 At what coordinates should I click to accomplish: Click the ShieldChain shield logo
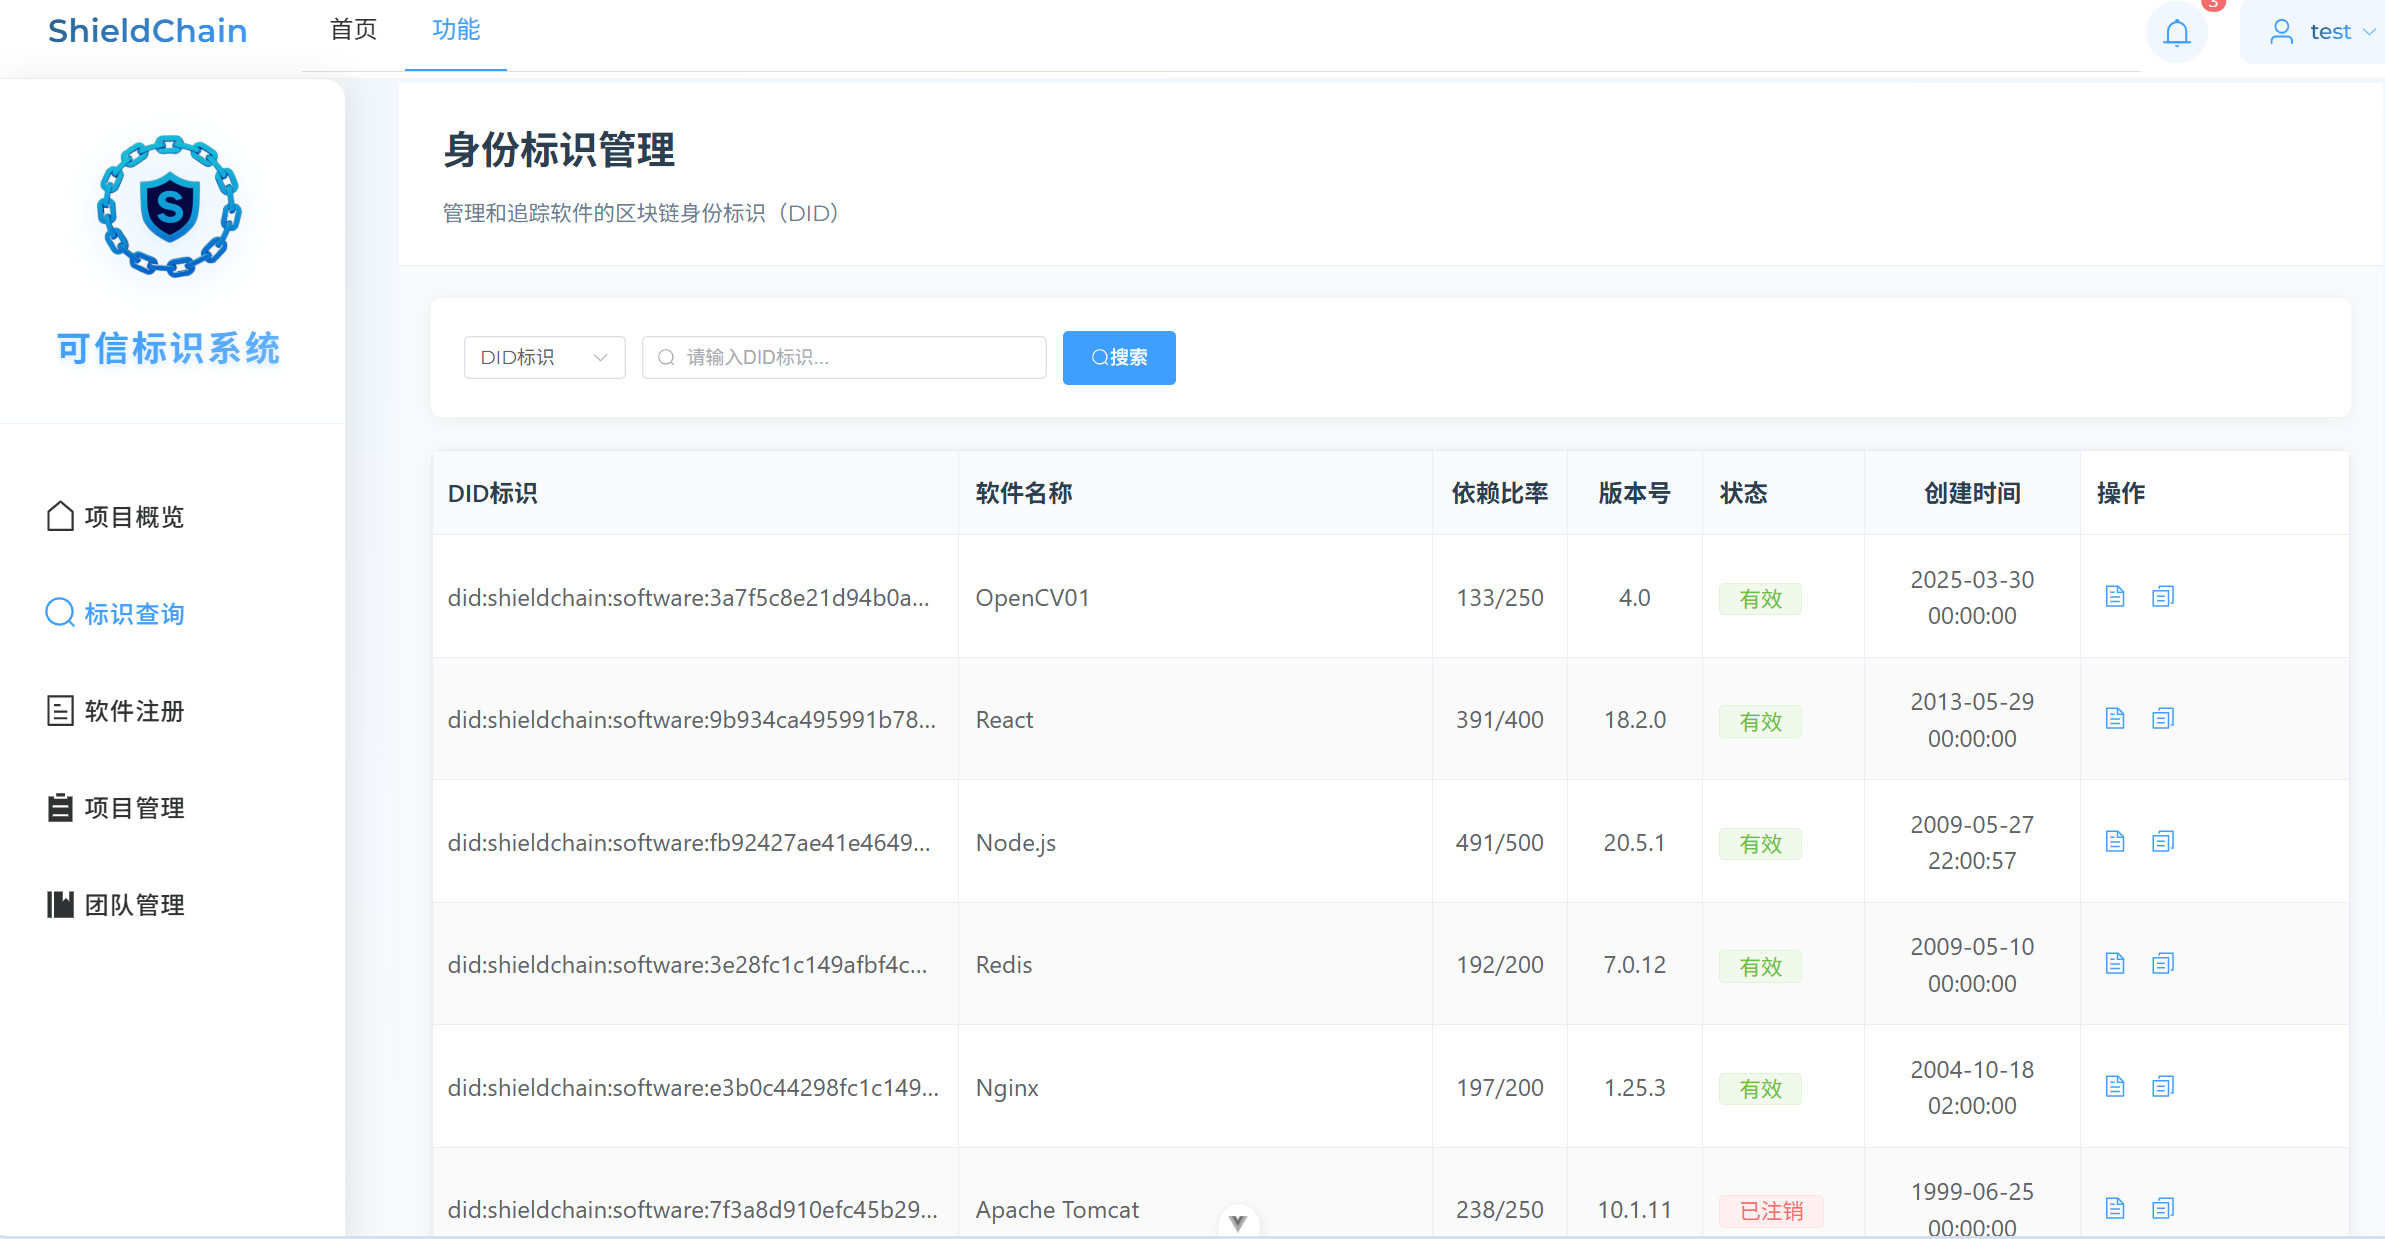(x=169, y=207)
